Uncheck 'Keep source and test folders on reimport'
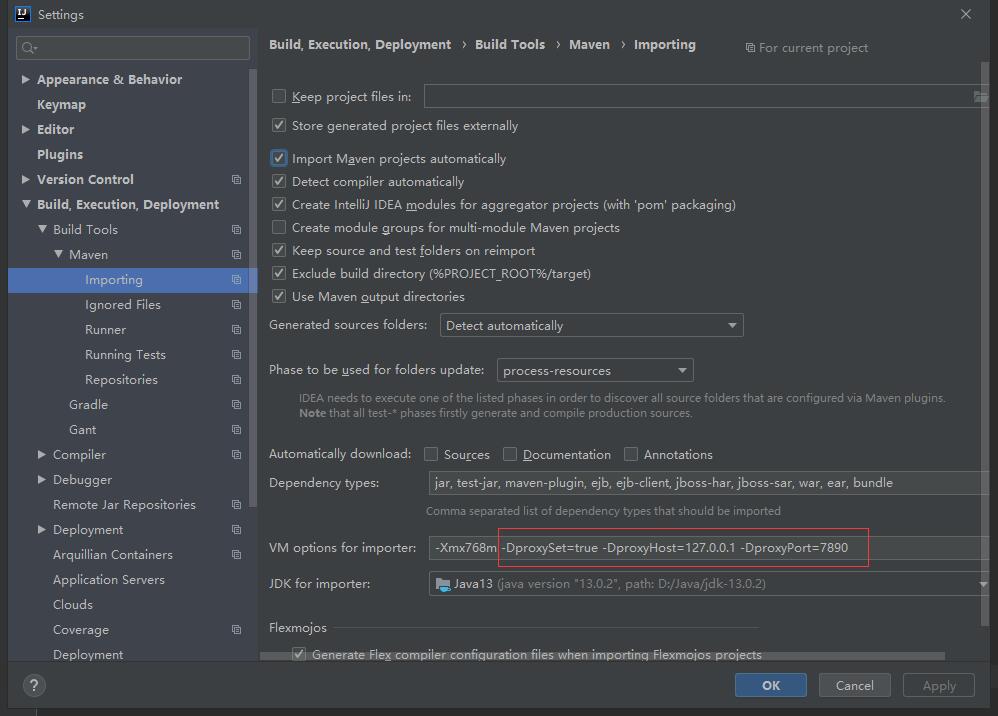This screenshot has height=716, width=998. [279, 250]
